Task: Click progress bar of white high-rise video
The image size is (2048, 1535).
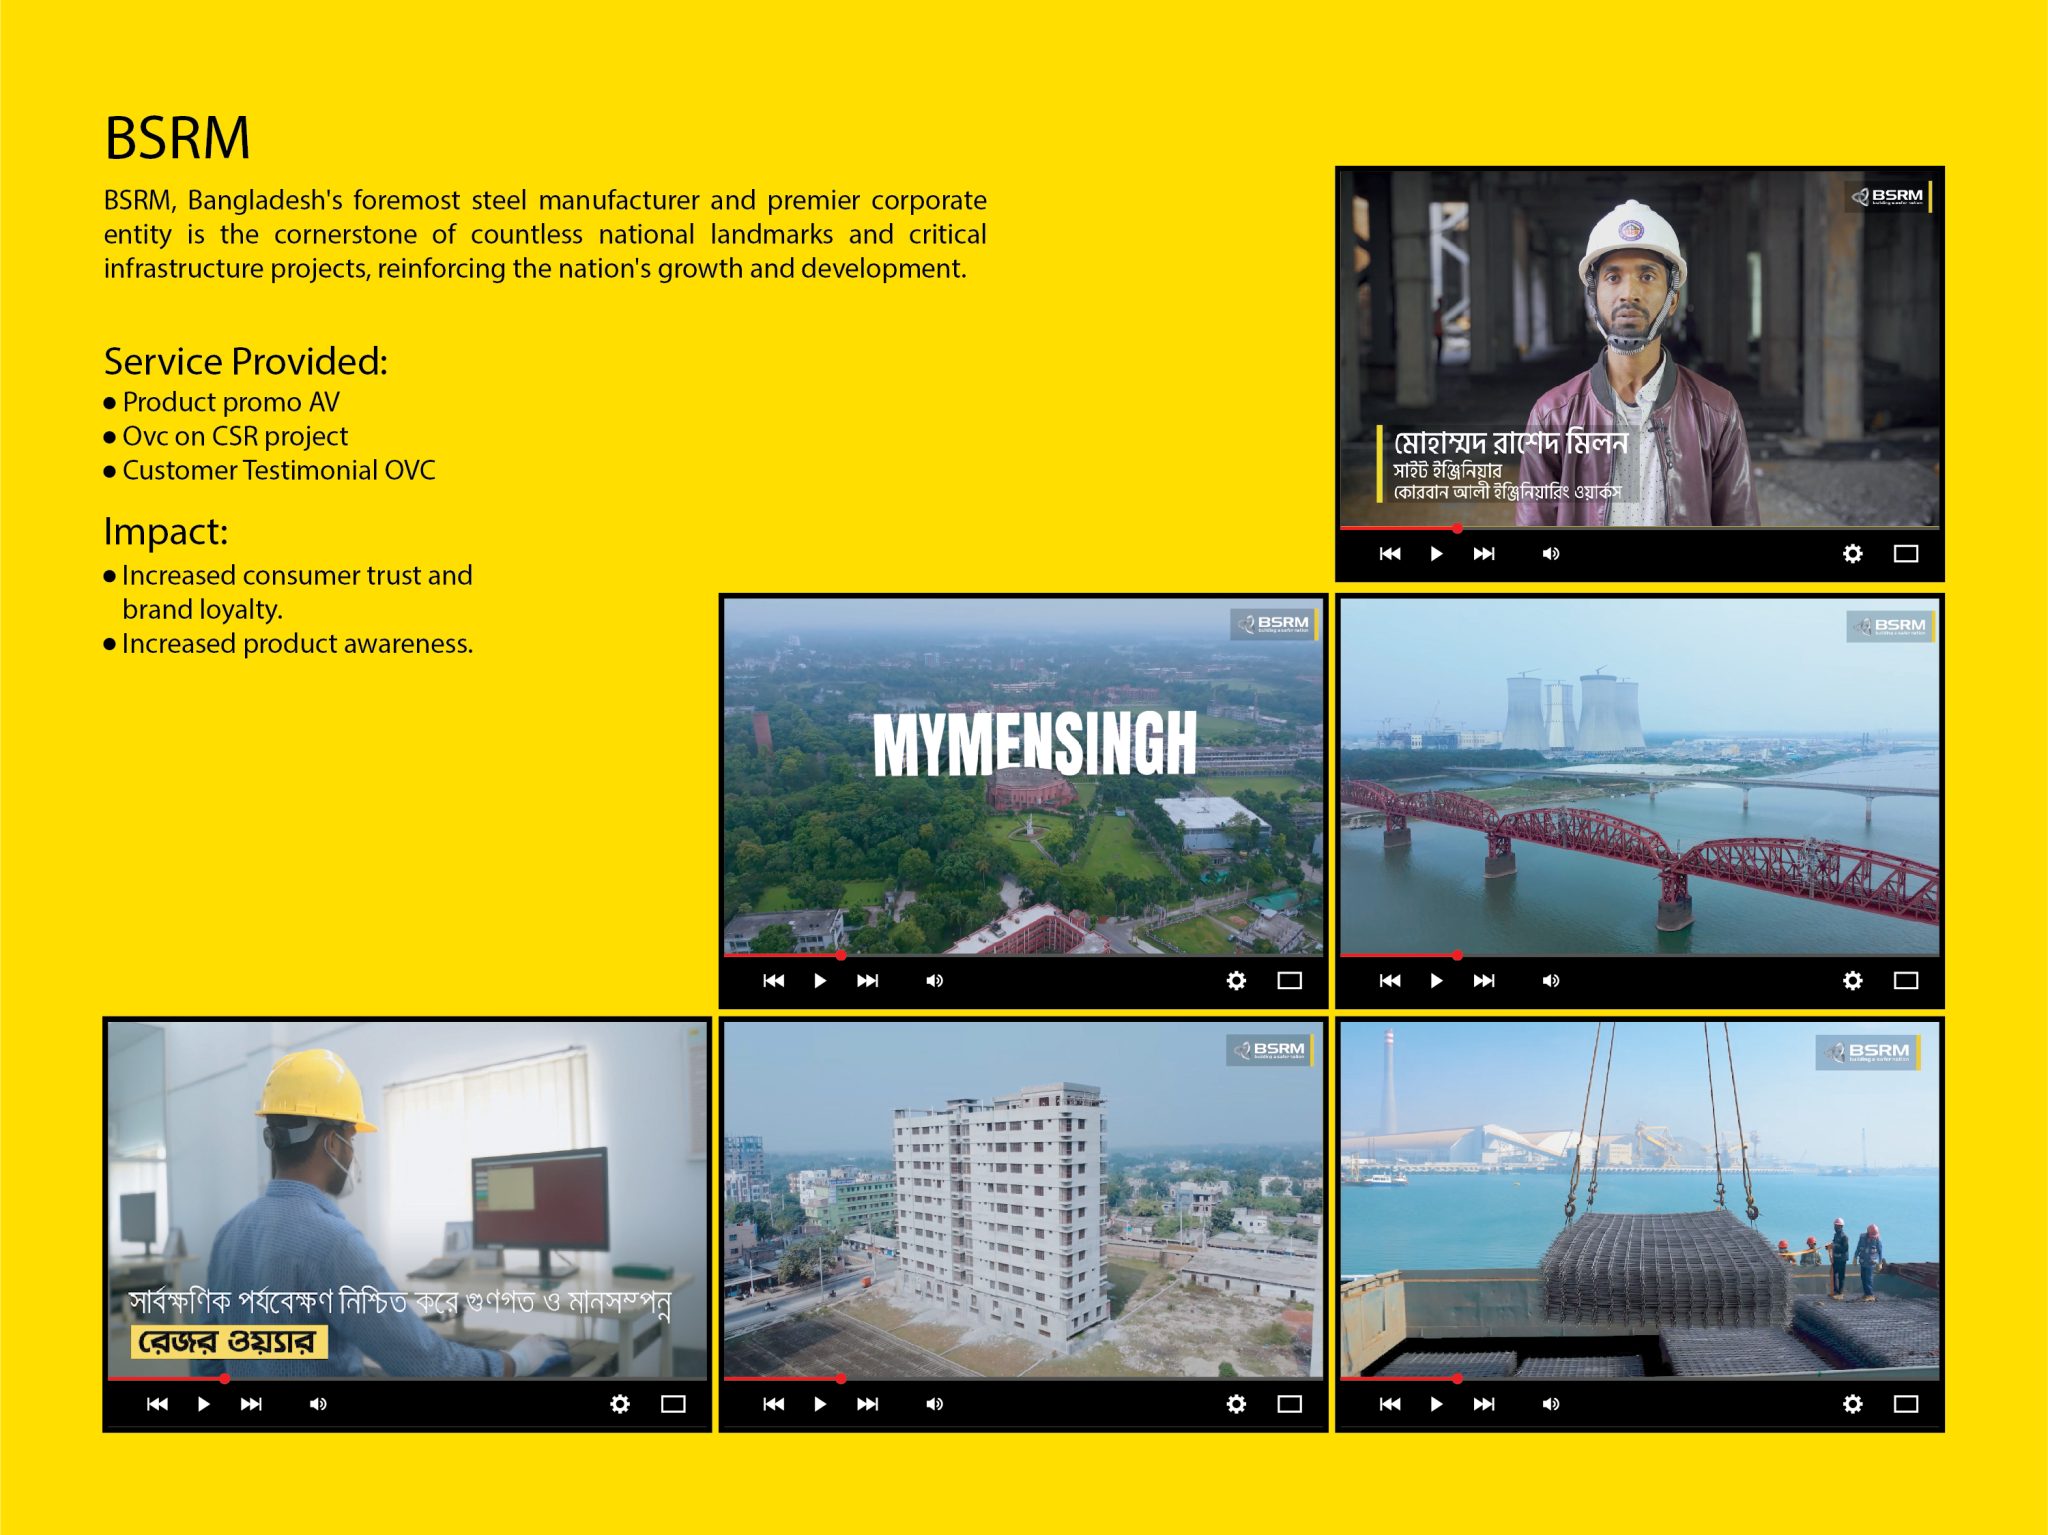Action: click(1024, 1378)
